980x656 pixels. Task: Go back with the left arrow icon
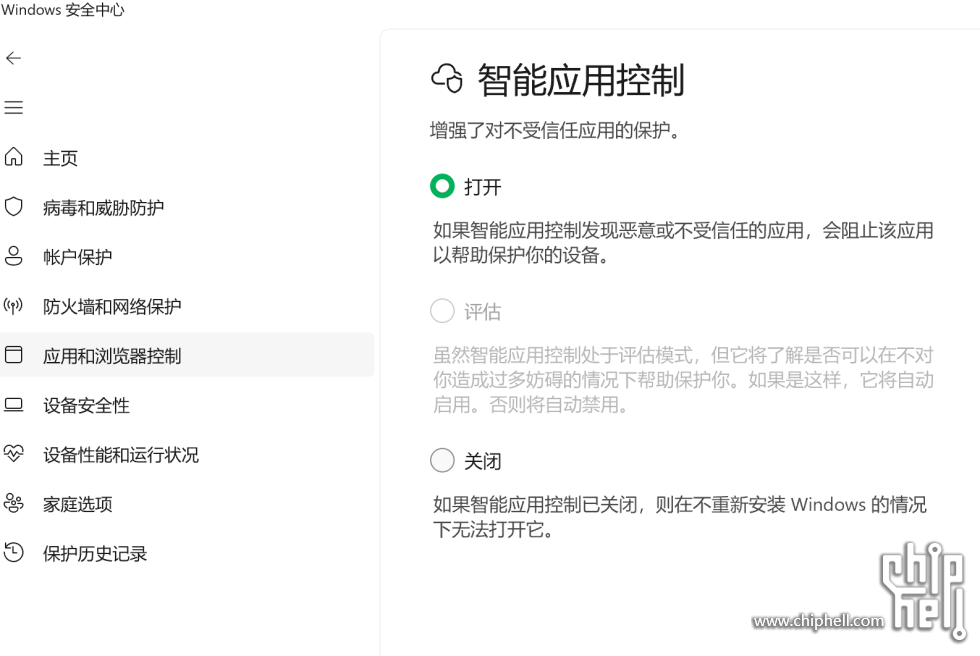(13, 58)
